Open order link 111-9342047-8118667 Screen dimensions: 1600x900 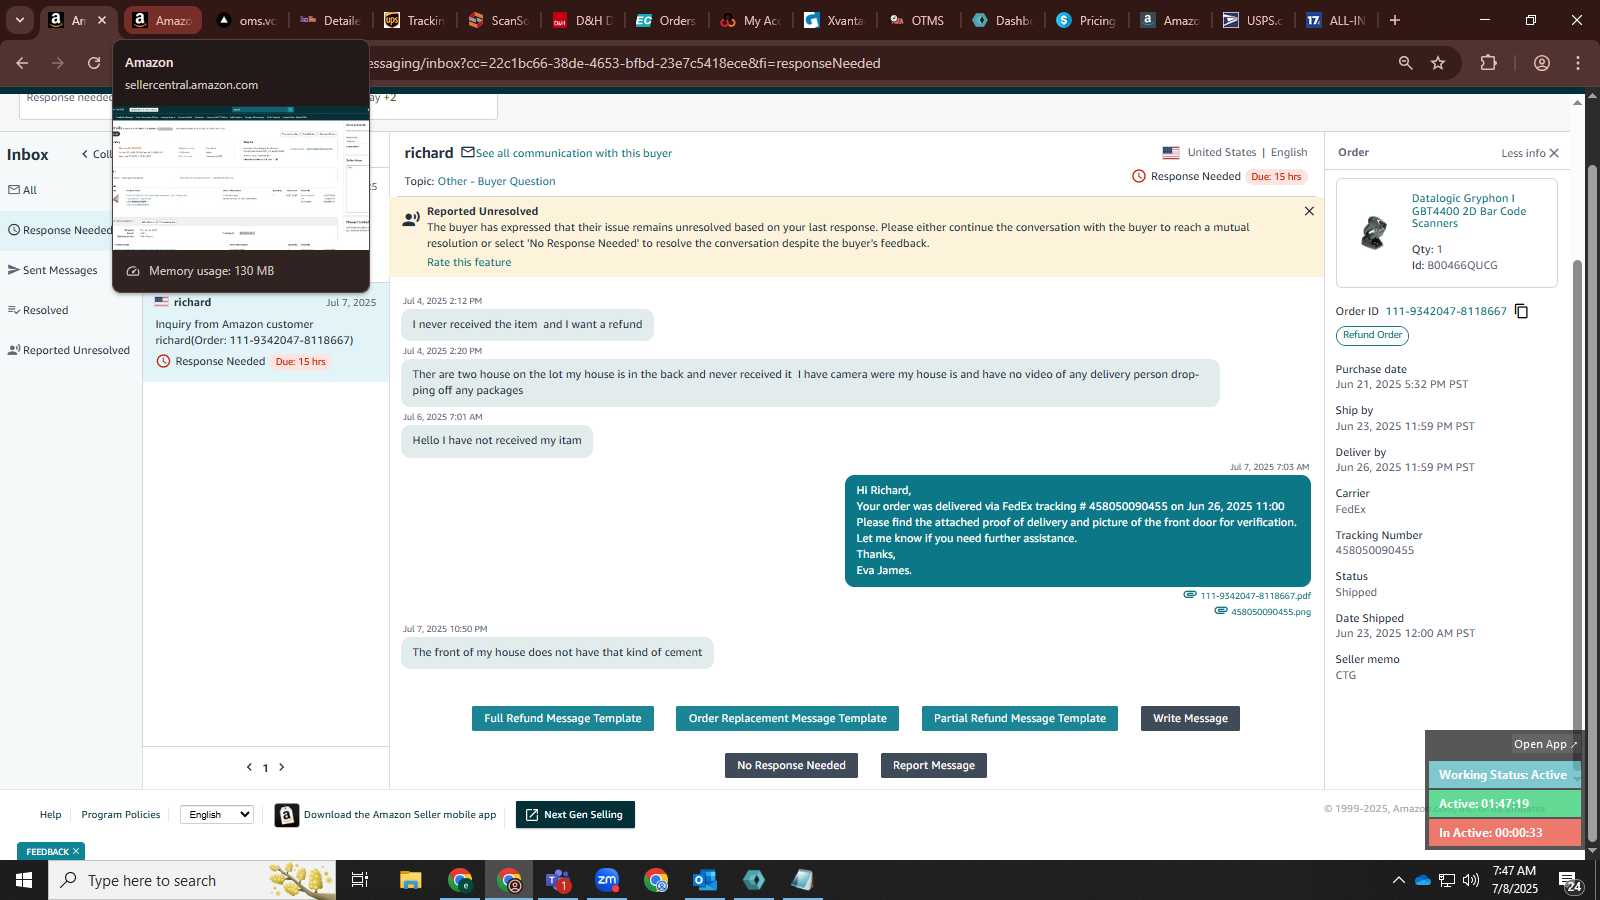[x=1445, y=311]
